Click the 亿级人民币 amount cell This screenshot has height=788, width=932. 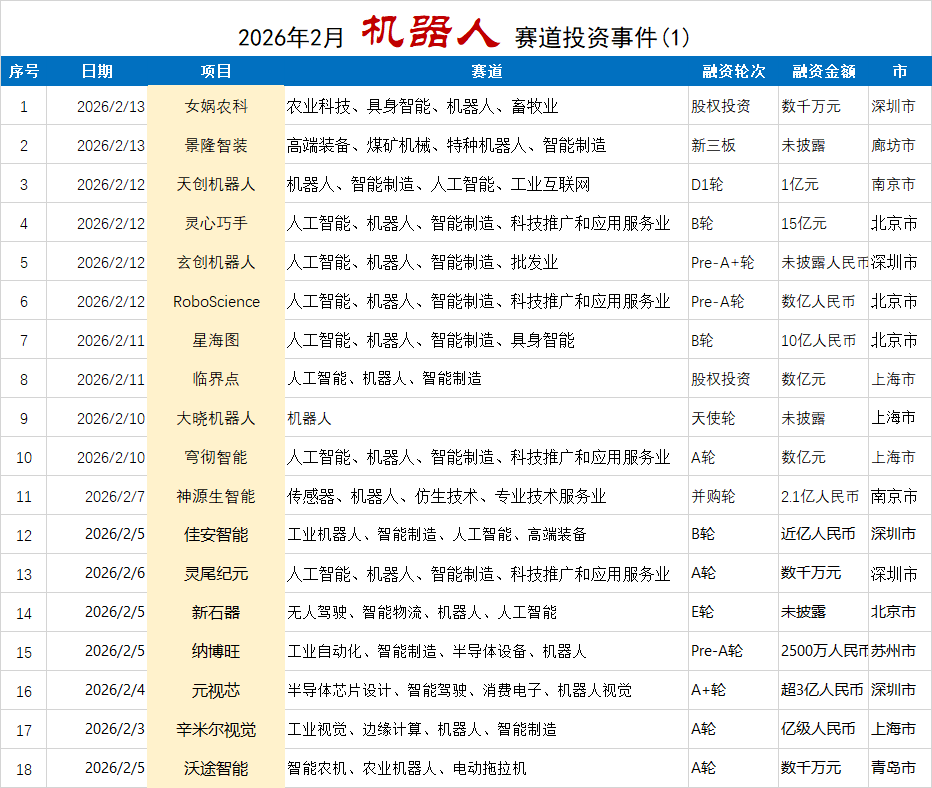click(x=823, y=730)
